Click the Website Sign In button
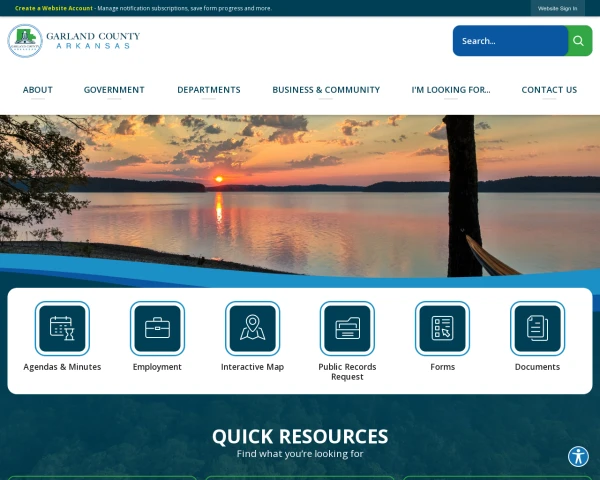The height and width of the screenshot is (480, 600). 558,8
